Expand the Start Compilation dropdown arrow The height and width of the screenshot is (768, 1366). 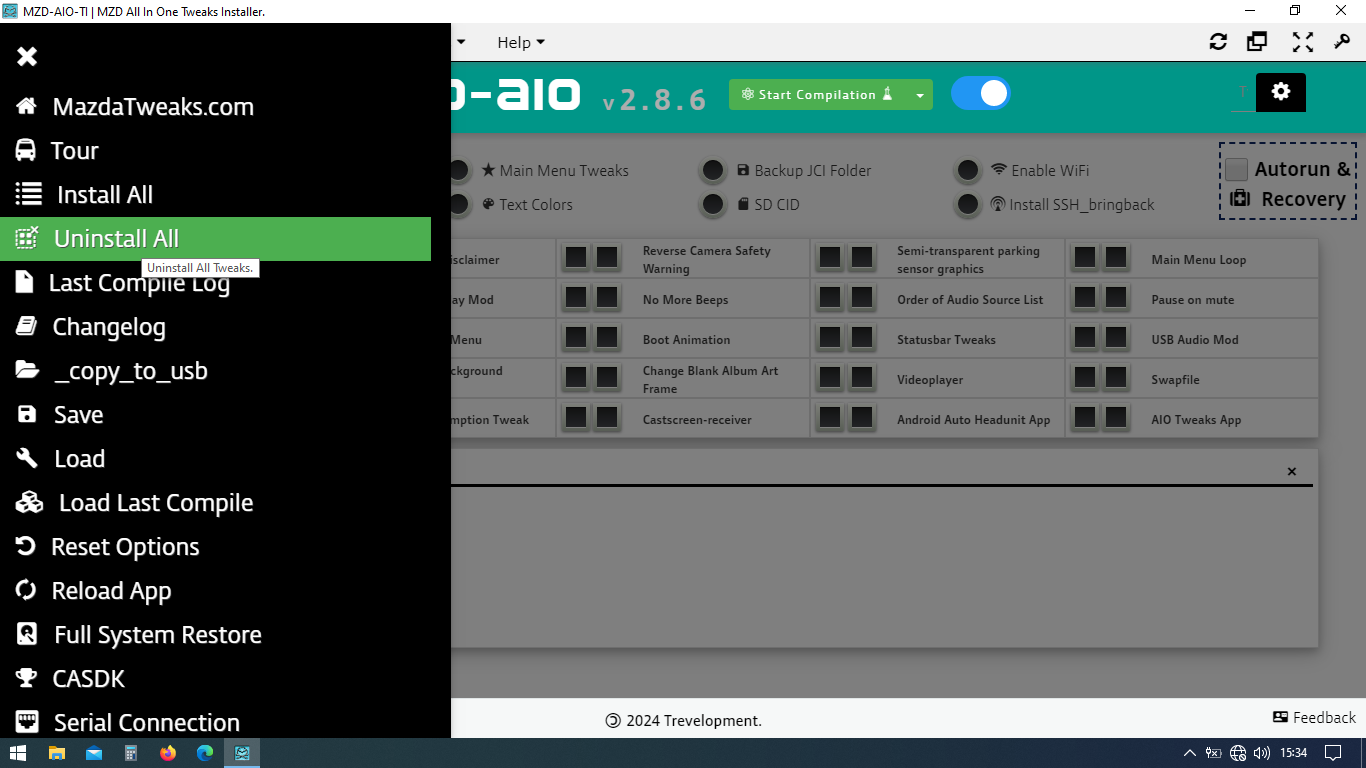pyautogui.click(x=919, y=95)
